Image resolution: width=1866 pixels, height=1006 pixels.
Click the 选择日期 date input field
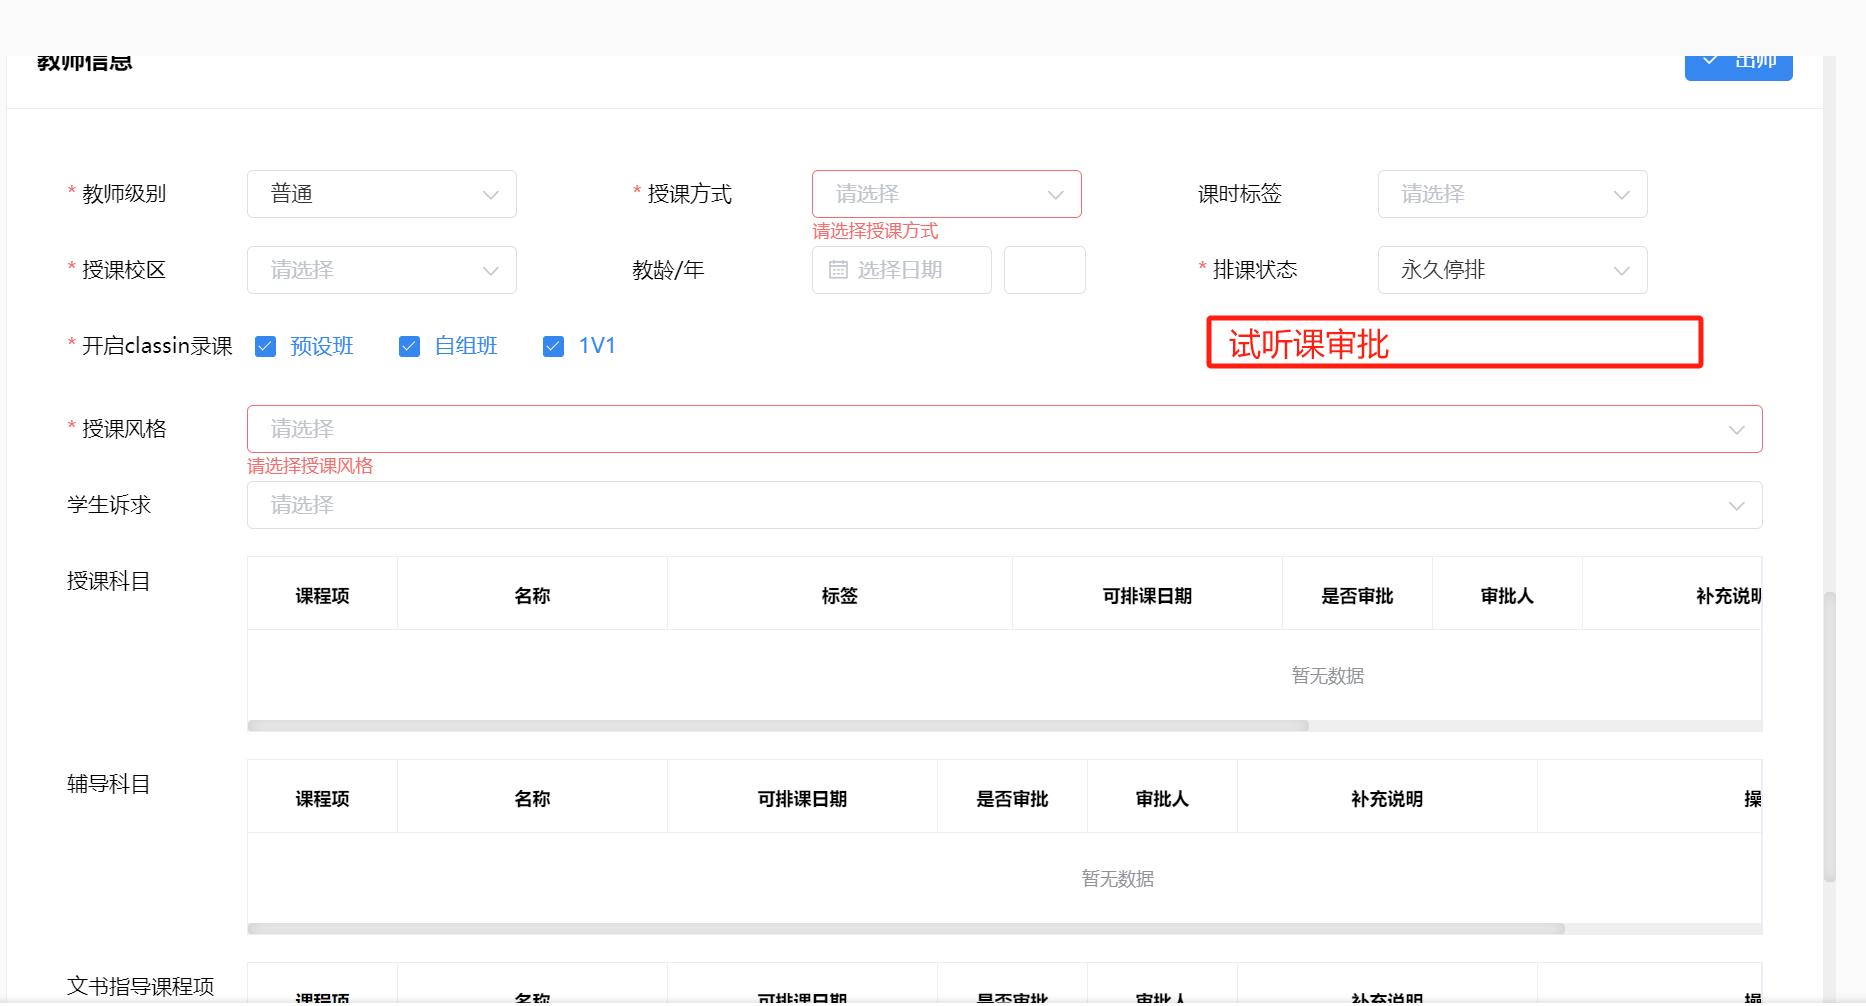point(910,270)
